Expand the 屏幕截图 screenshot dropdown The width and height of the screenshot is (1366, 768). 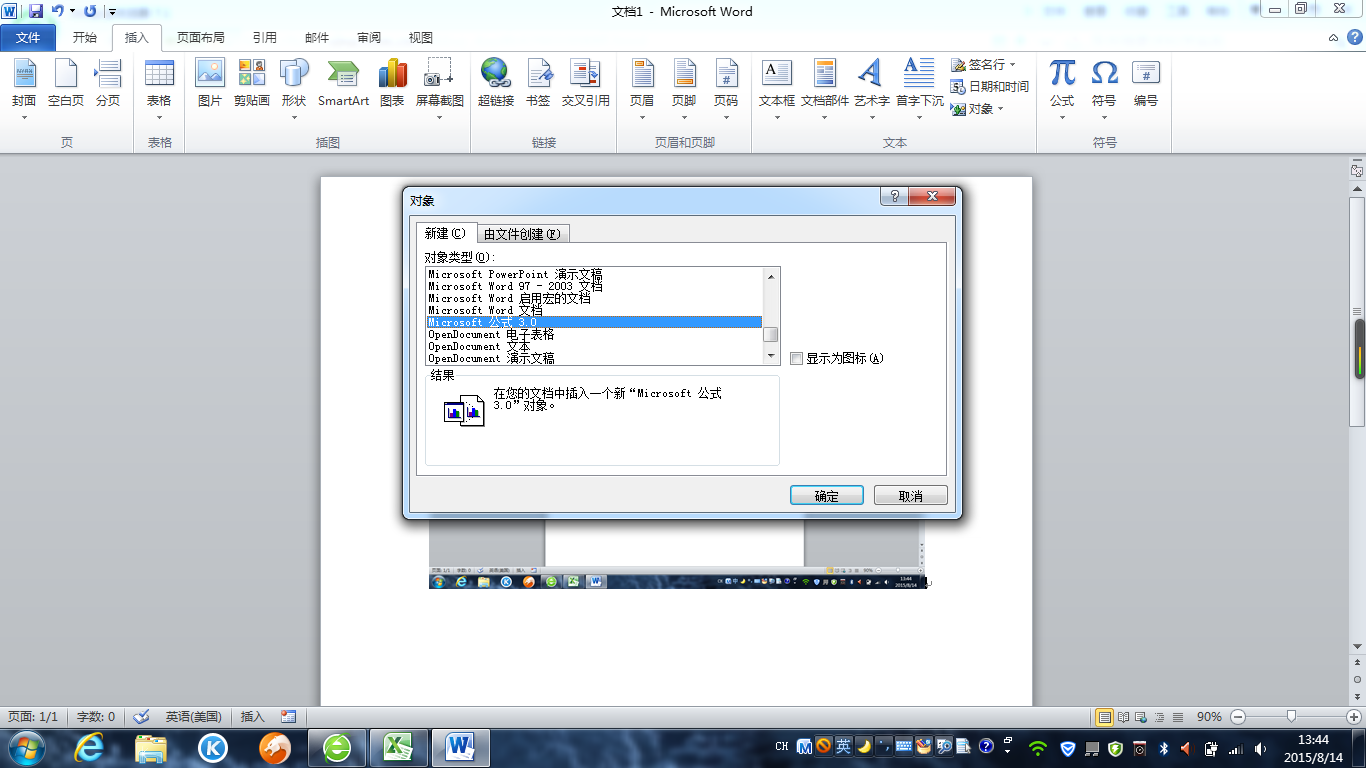pos(440,116)
